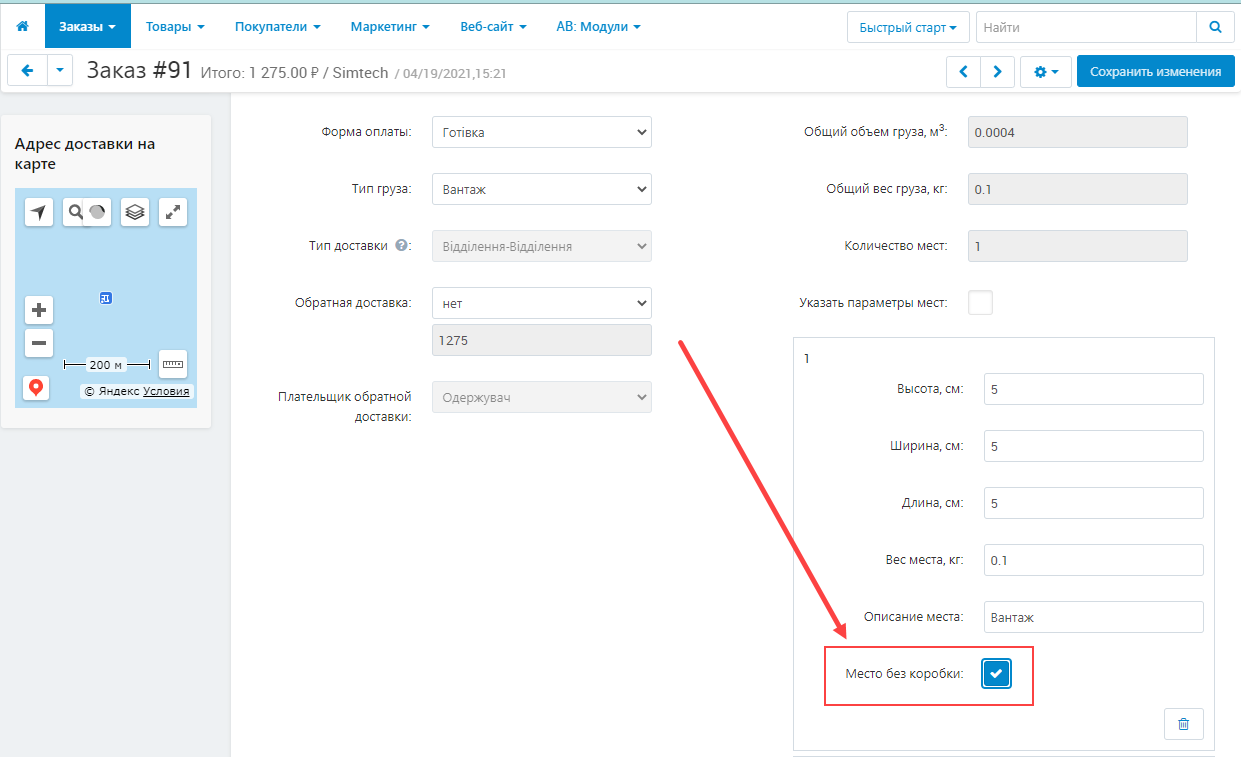This screenshot has height=757, width=1241.
Task: Go to the previous order arrow
Action: click(x=964, y=72)
